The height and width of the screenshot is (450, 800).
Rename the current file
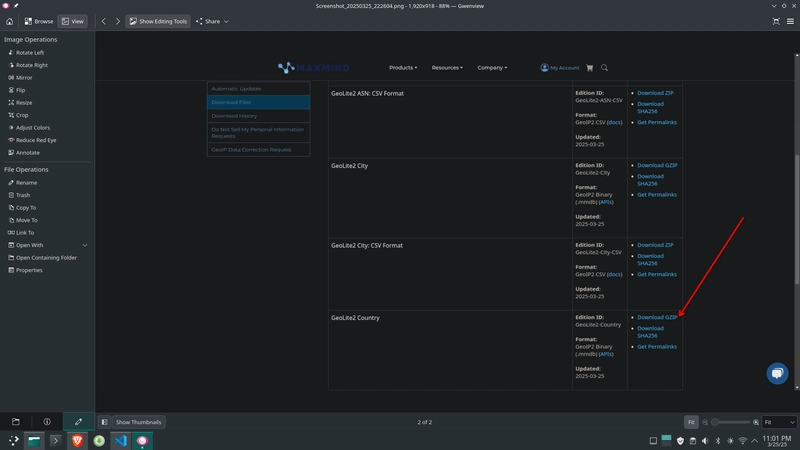[x=22, y=183]
